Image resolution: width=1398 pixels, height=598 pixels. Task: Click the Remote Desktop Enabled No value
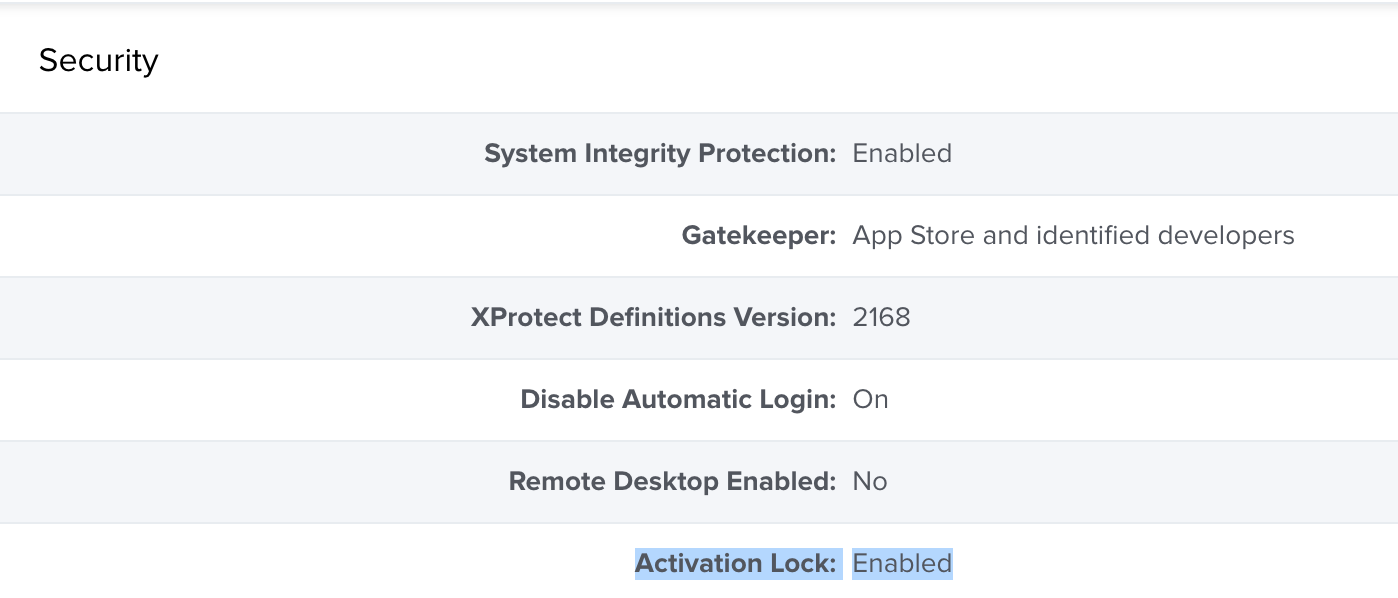point(870,481)
